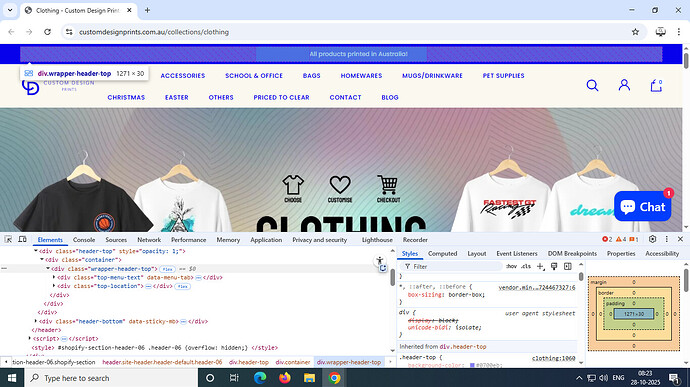Click the browser address bar URL

[154, 32]
